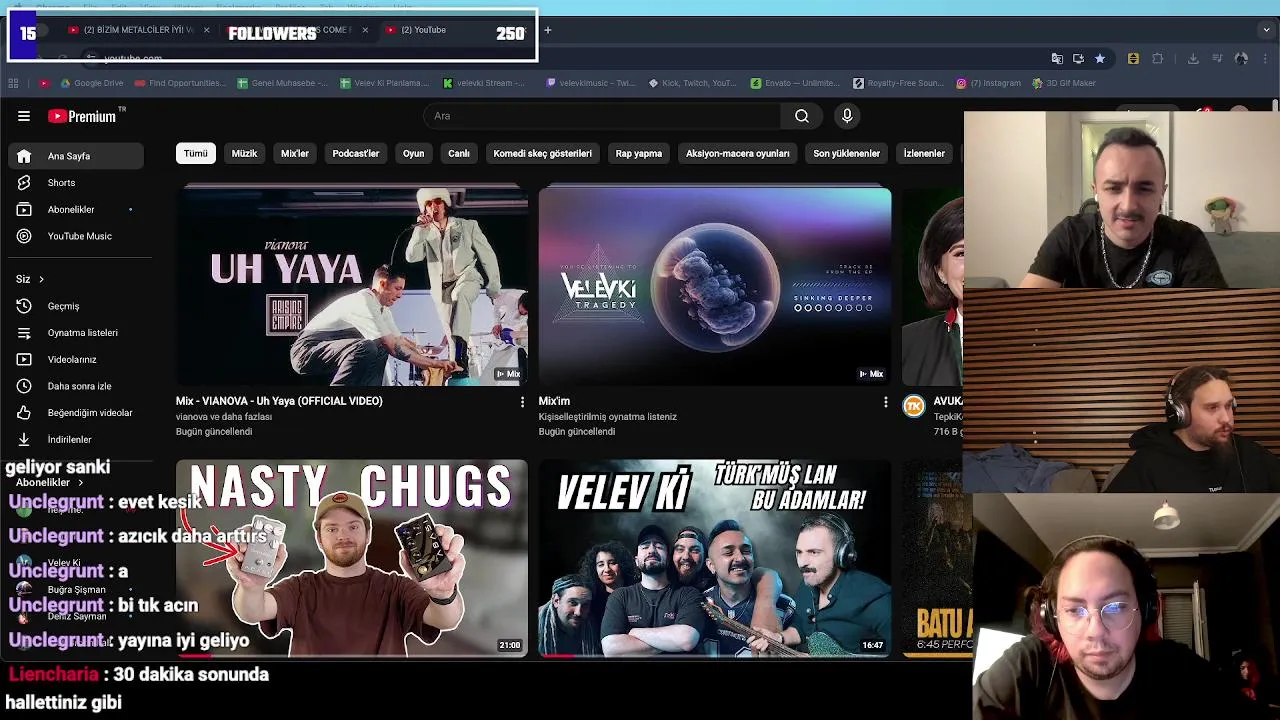Open the 3D Gif Maker bookmark

pos(1064,83)
